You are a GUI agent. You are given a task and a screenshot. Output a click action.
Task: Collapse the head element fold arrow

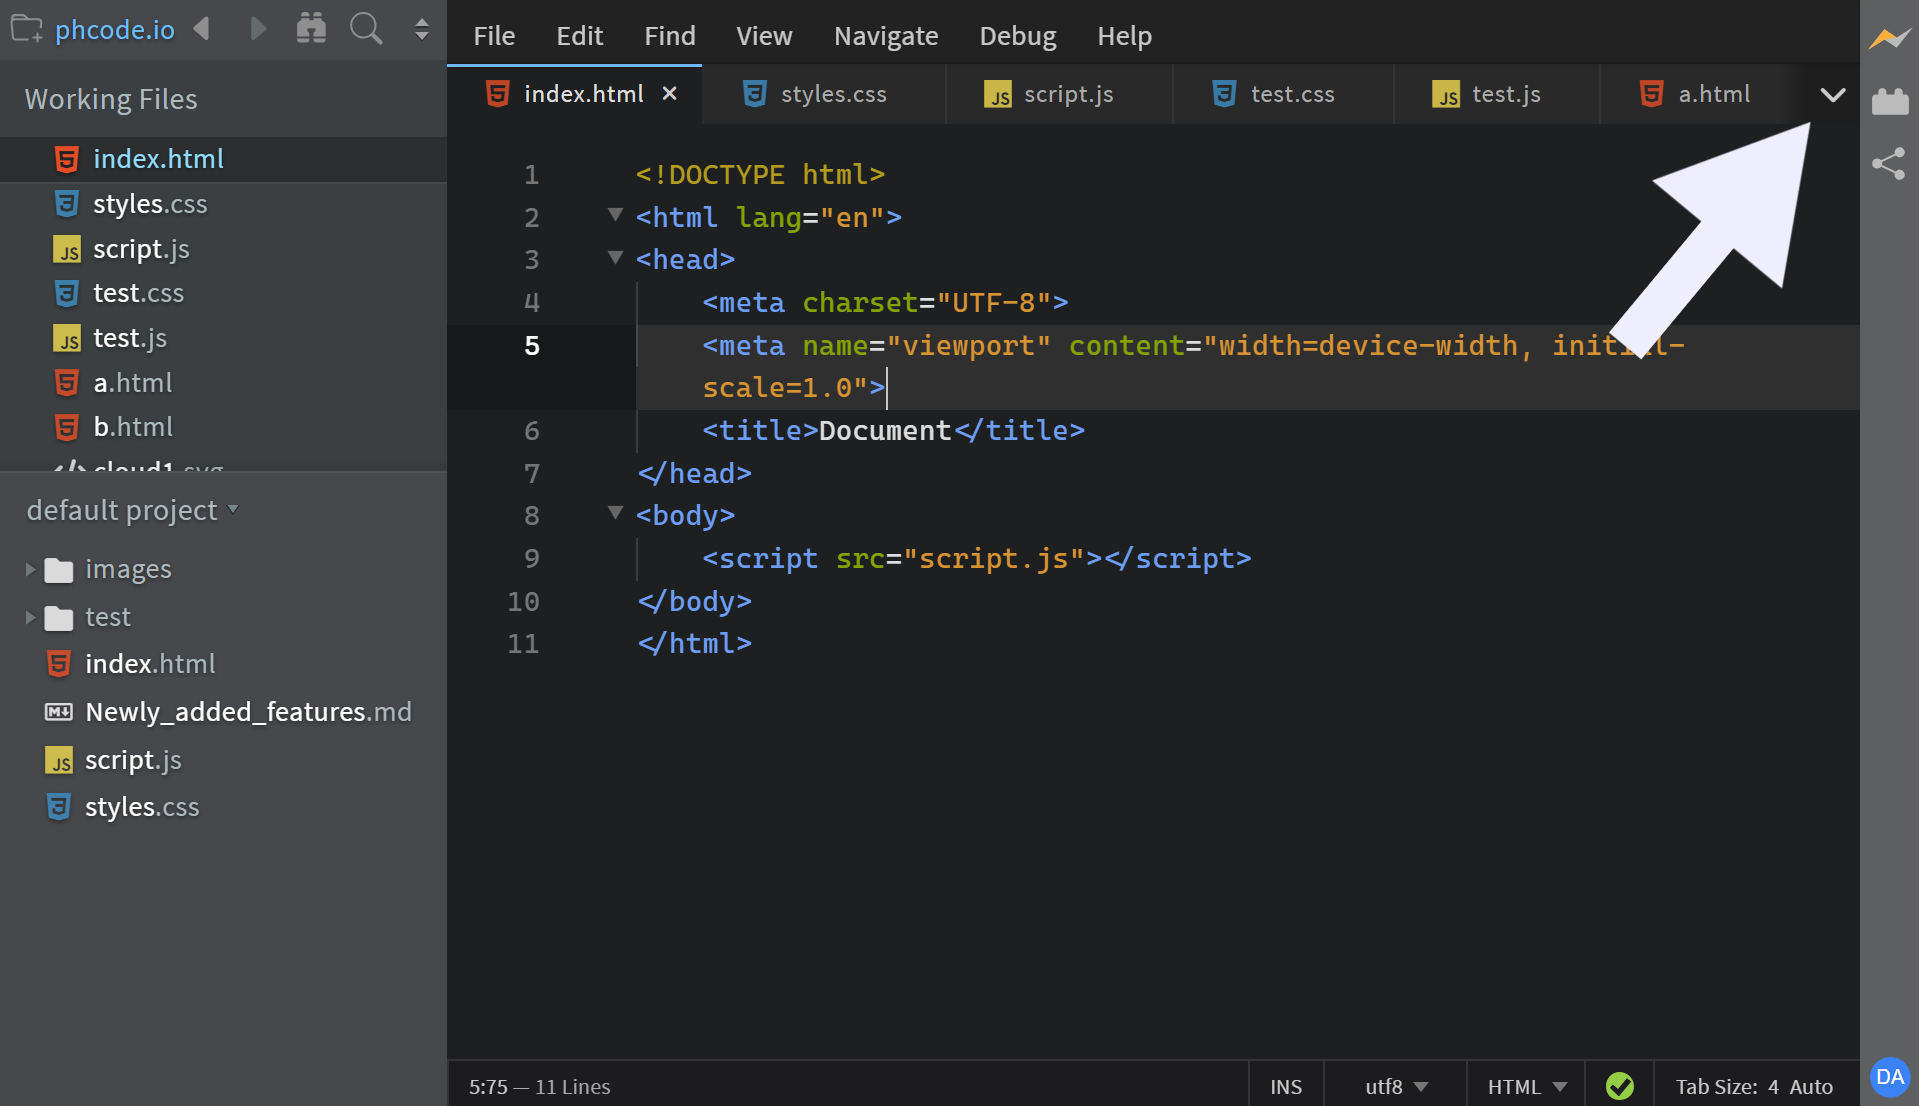(x=615, y=258)
